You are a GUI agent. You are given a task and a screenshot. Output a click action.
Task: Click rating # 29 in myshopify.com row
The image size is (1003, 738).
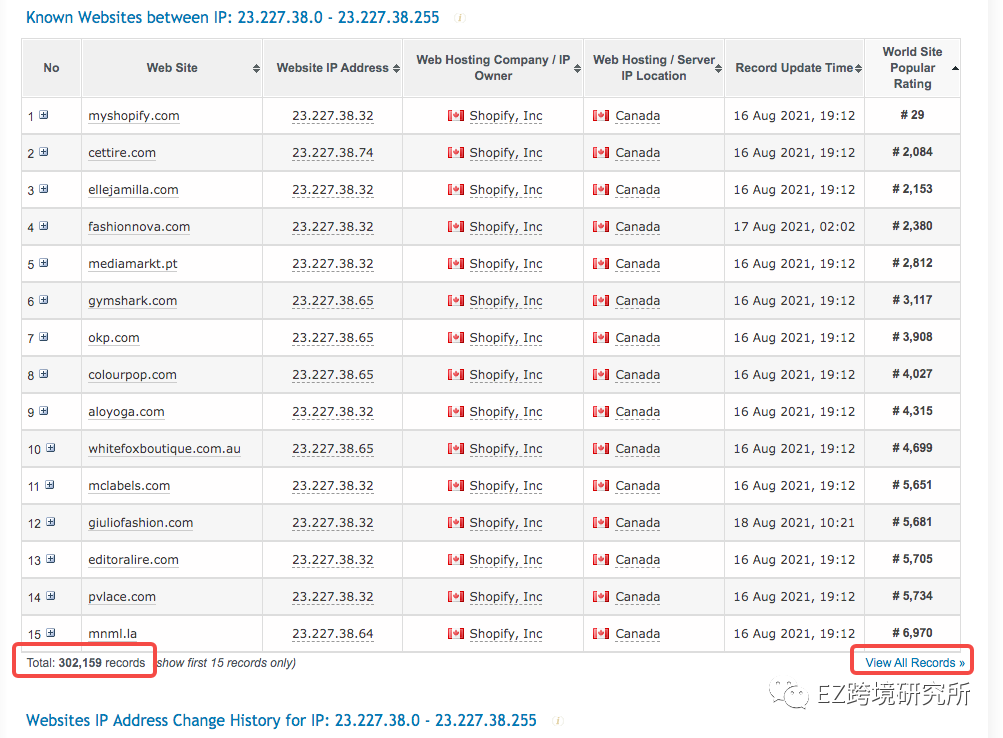click(x=912, y=115)
